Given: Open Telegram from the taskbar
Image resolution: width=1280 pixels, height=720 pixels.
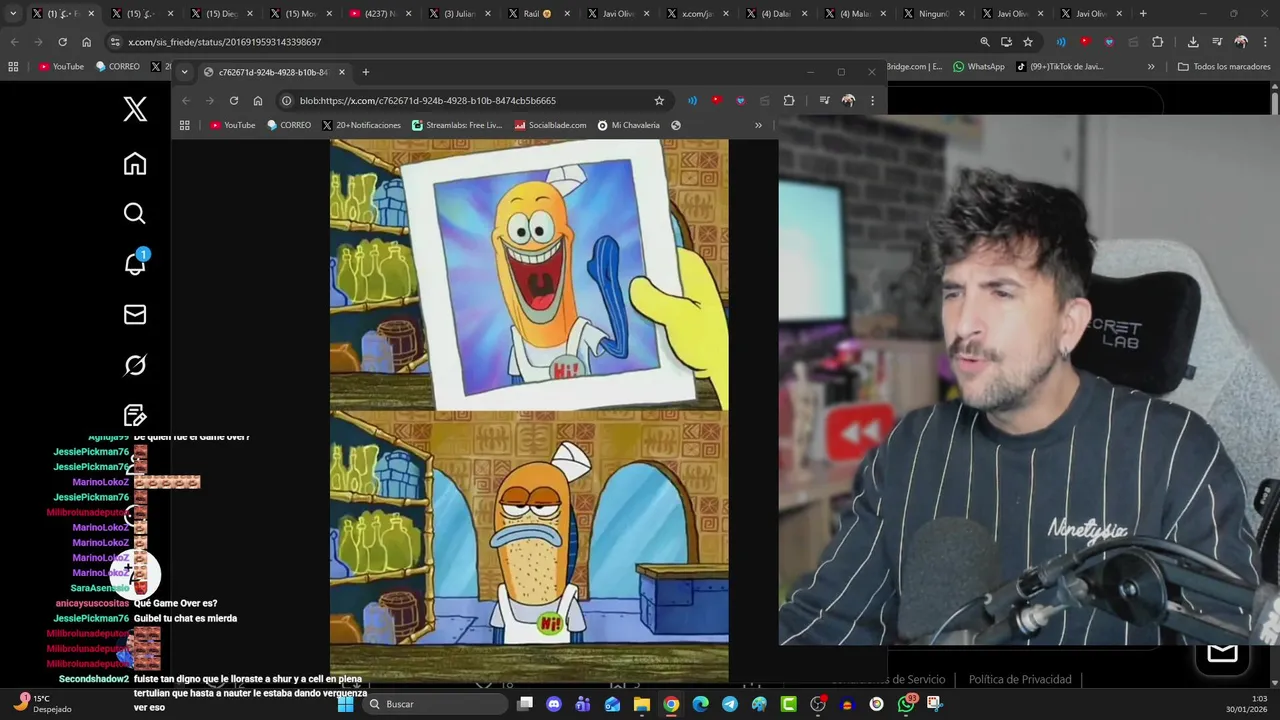Looking at the screenshot, I should [730, 704].
